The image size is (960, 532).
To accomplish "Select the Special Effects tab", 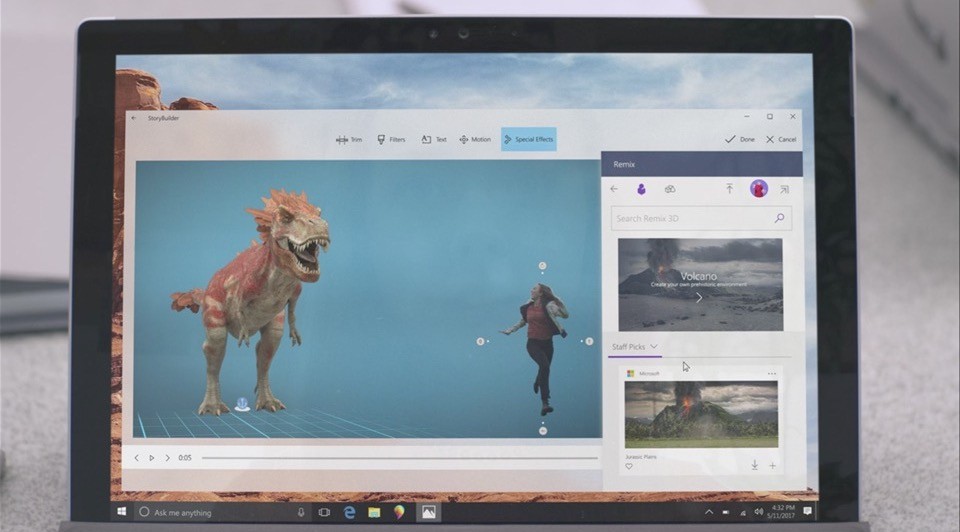I will 528,140.
